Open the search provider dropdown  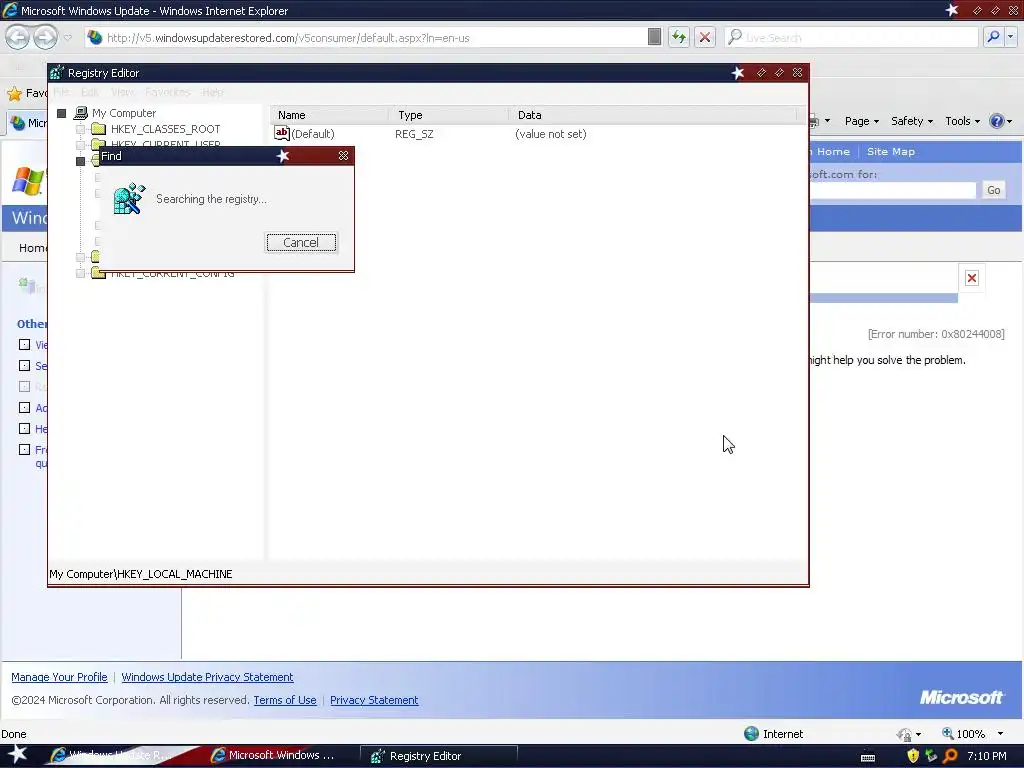pos(1011,37)
